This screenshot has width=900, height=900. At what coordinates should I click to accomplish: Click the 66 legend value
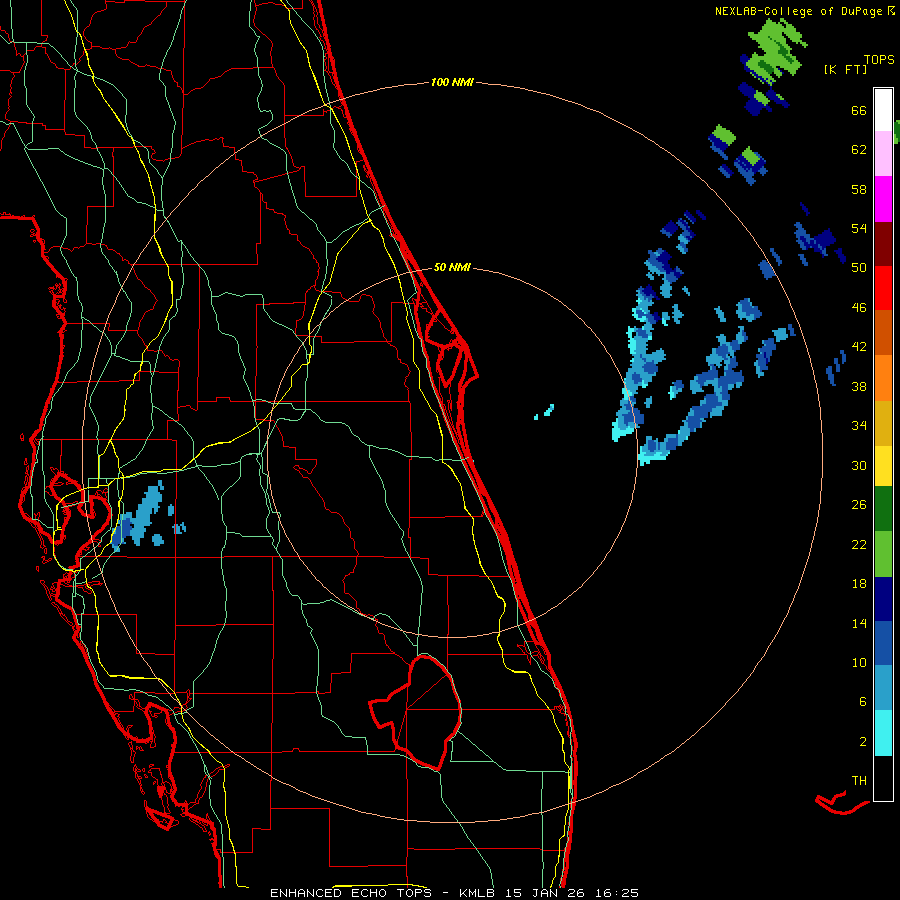pos(859,110)
